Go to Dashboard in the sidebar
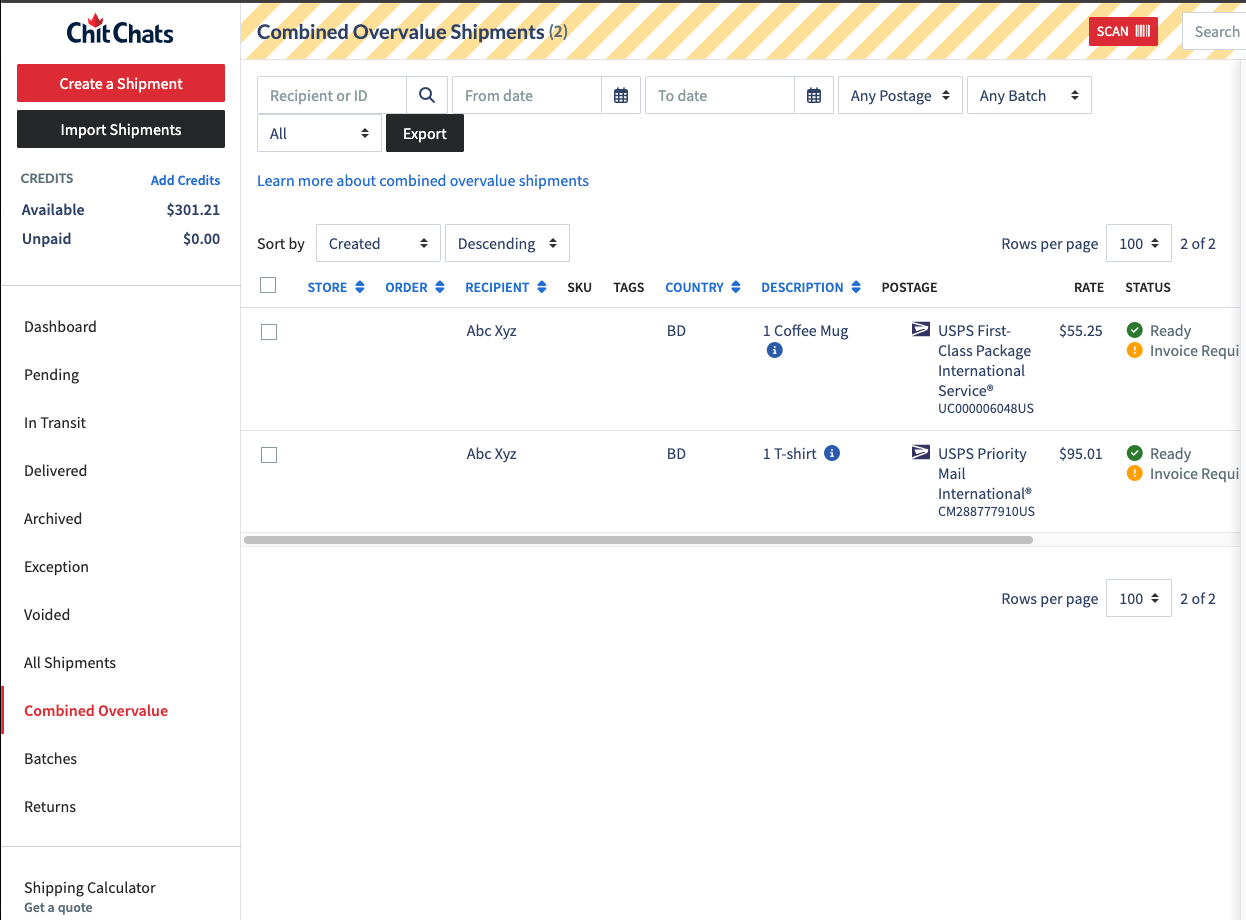This screenshot has width=1246, height=920. tap(60, 327)
